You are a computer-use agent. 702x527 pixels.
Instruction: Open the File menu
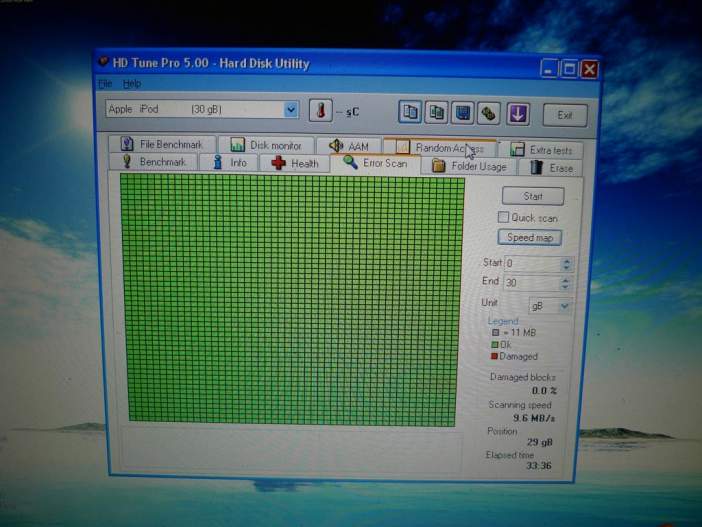(x=105, y=84)
